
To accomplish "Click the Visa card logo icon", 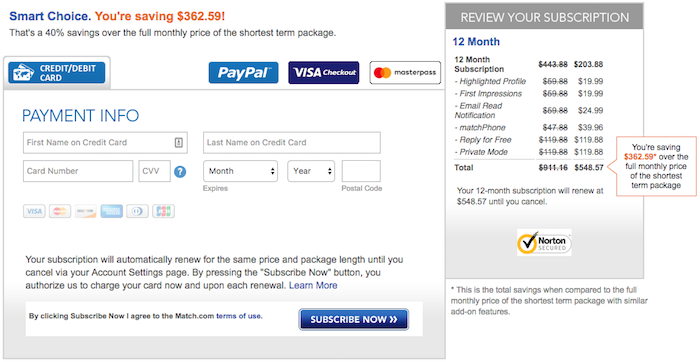I will coord(34,211).
